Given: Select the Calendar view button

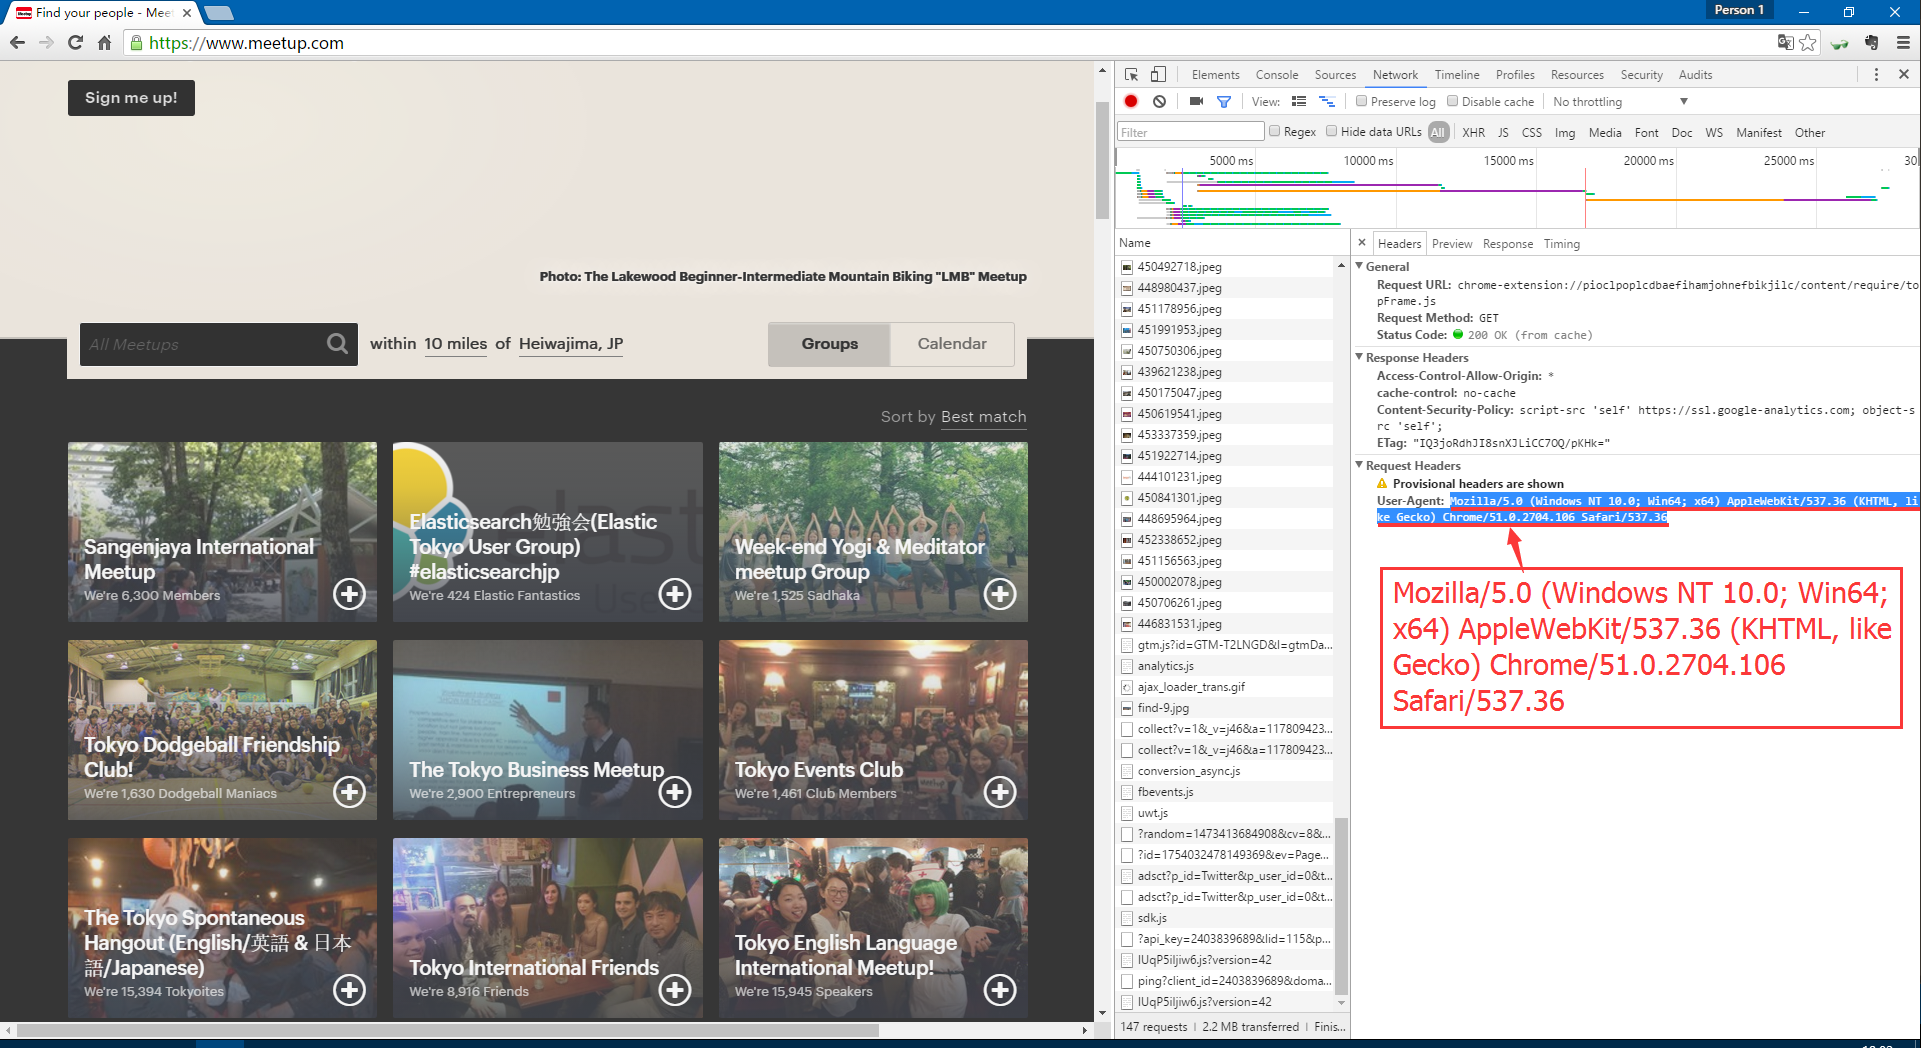Looking at the screenshot, I should (952, 344).
